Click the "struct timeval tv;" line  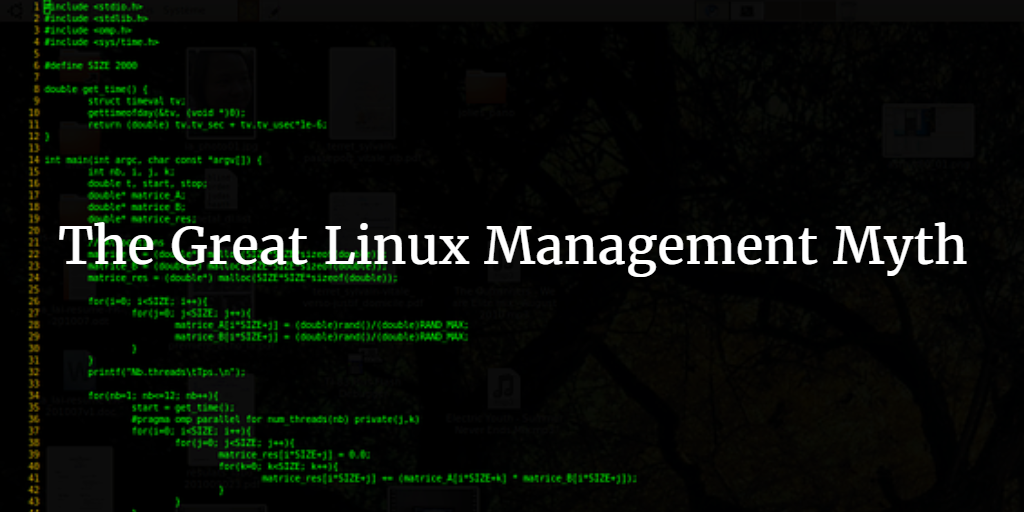[137, 101]
